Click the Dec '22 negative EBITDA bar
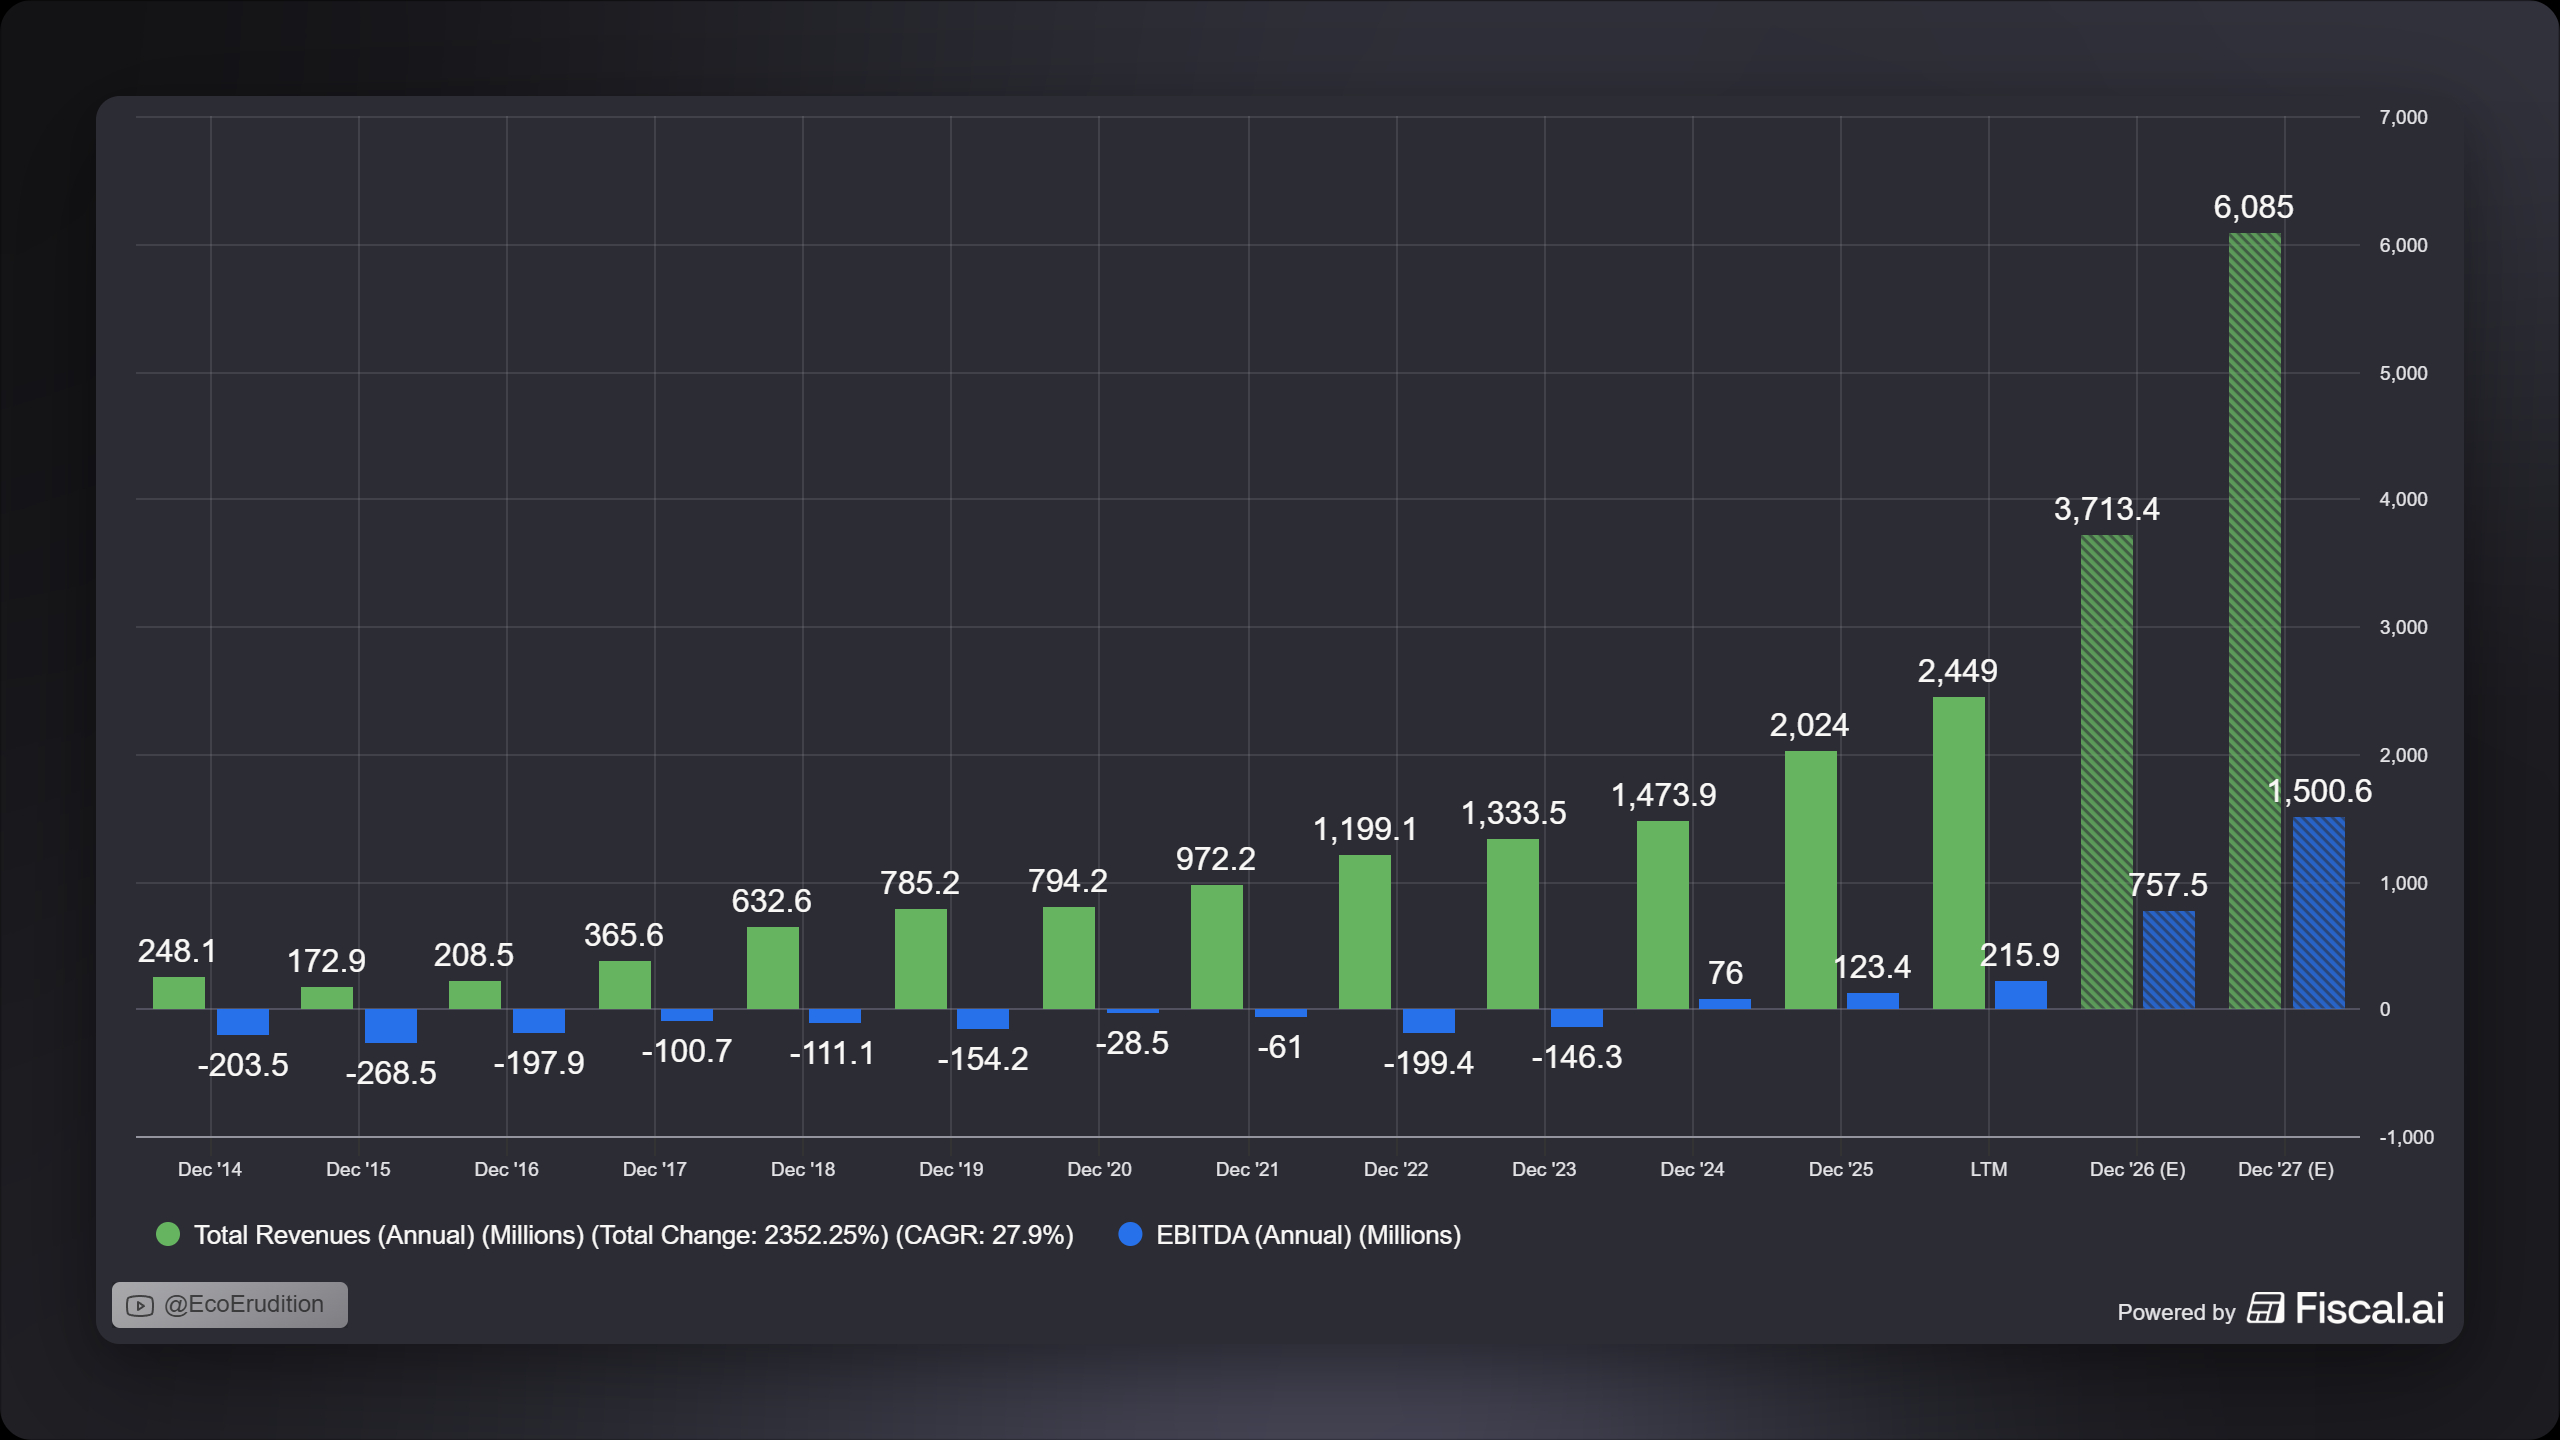The image size is (2560, 1440). click(1429, 1021)
